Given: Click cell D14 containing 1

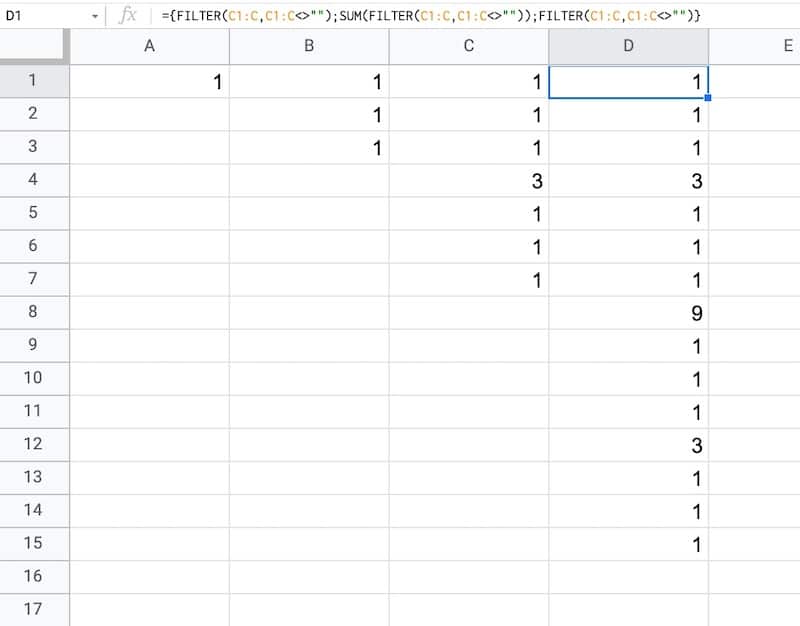Looking at the screenshot, I should coord(629,511).
